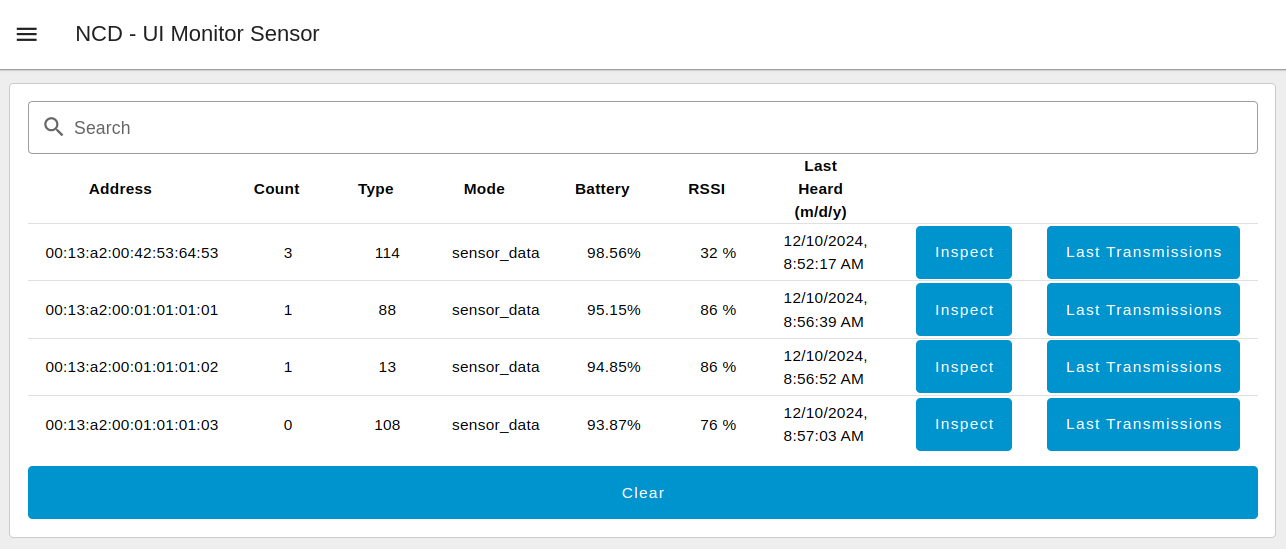Image resolution: width=1286 pixels, height=549 pixels.
Task: Click last heard time 8:57:03 AM
Action: [x=824, y=437]
